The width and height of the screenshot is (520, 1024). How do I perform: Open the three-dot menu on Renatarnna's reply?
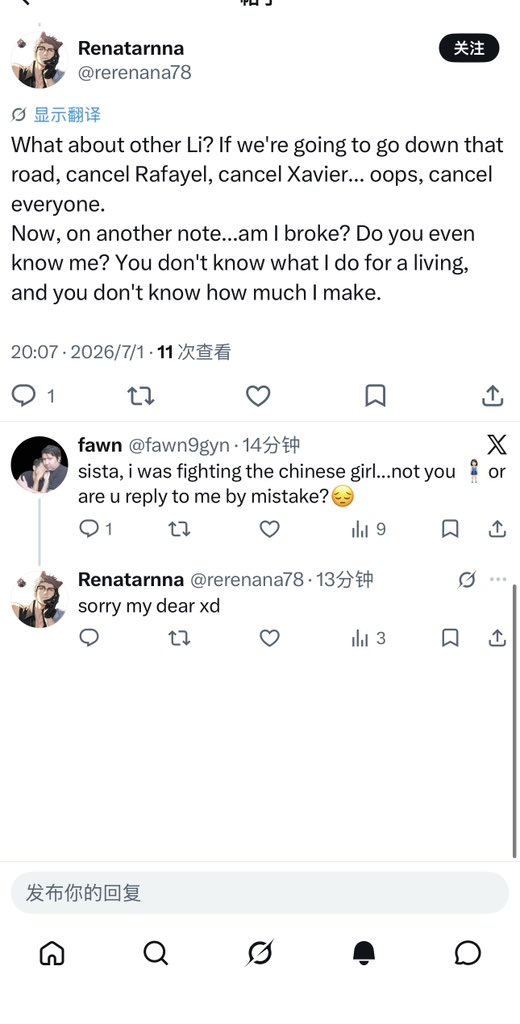pos(498,579)
